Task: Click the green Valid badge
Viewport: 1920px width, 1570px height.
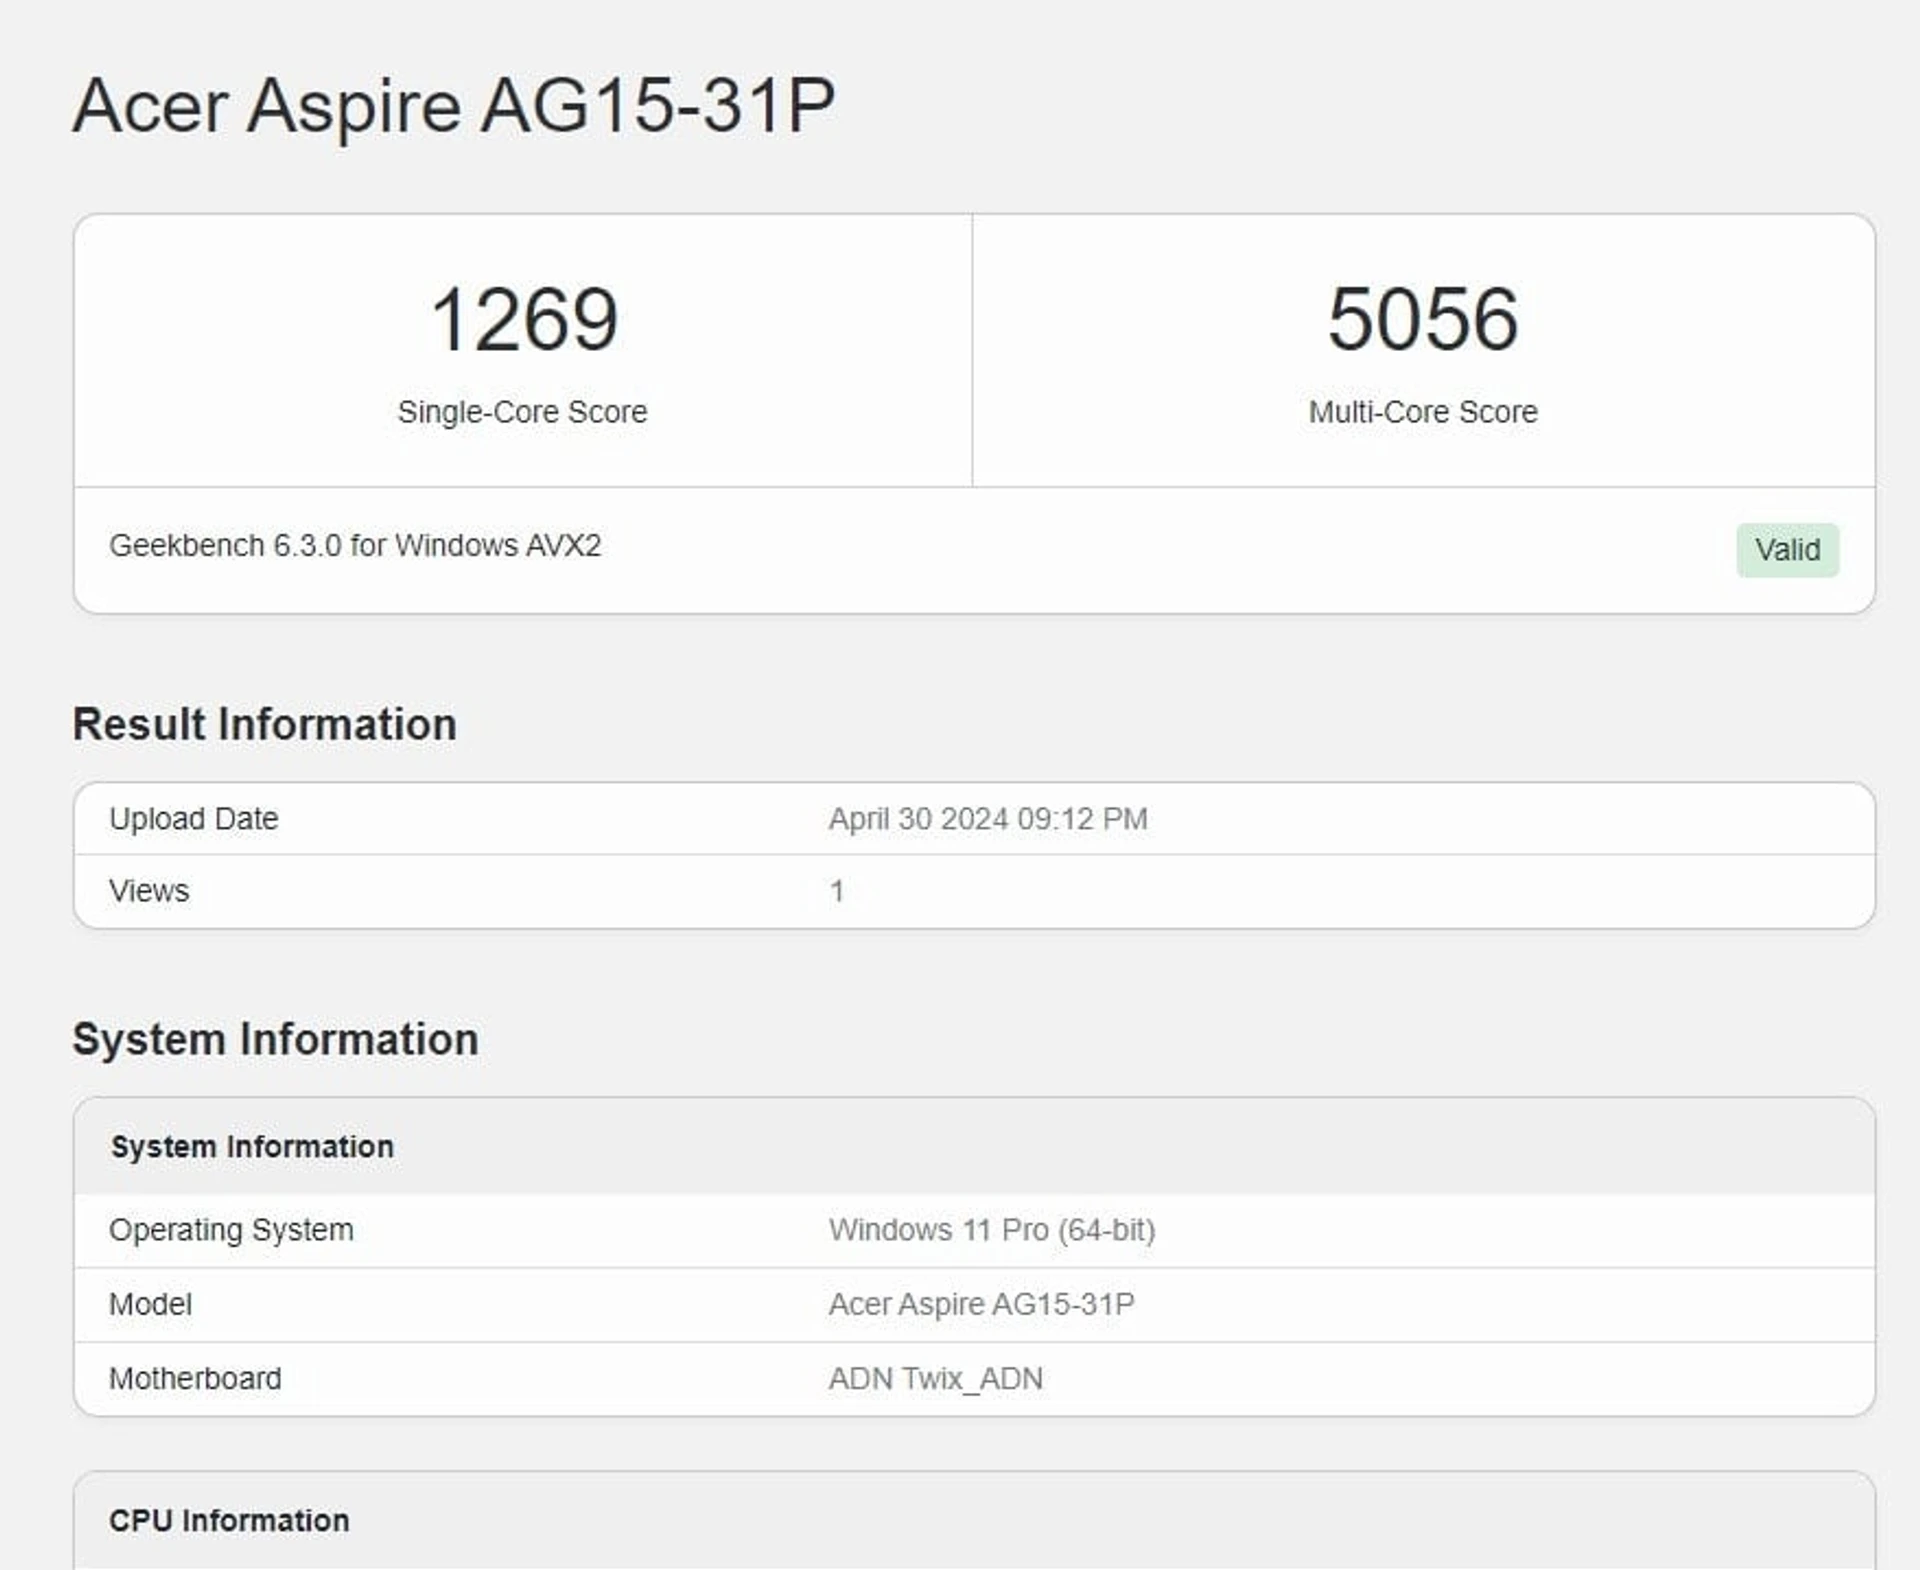Action: (1787, 550)
